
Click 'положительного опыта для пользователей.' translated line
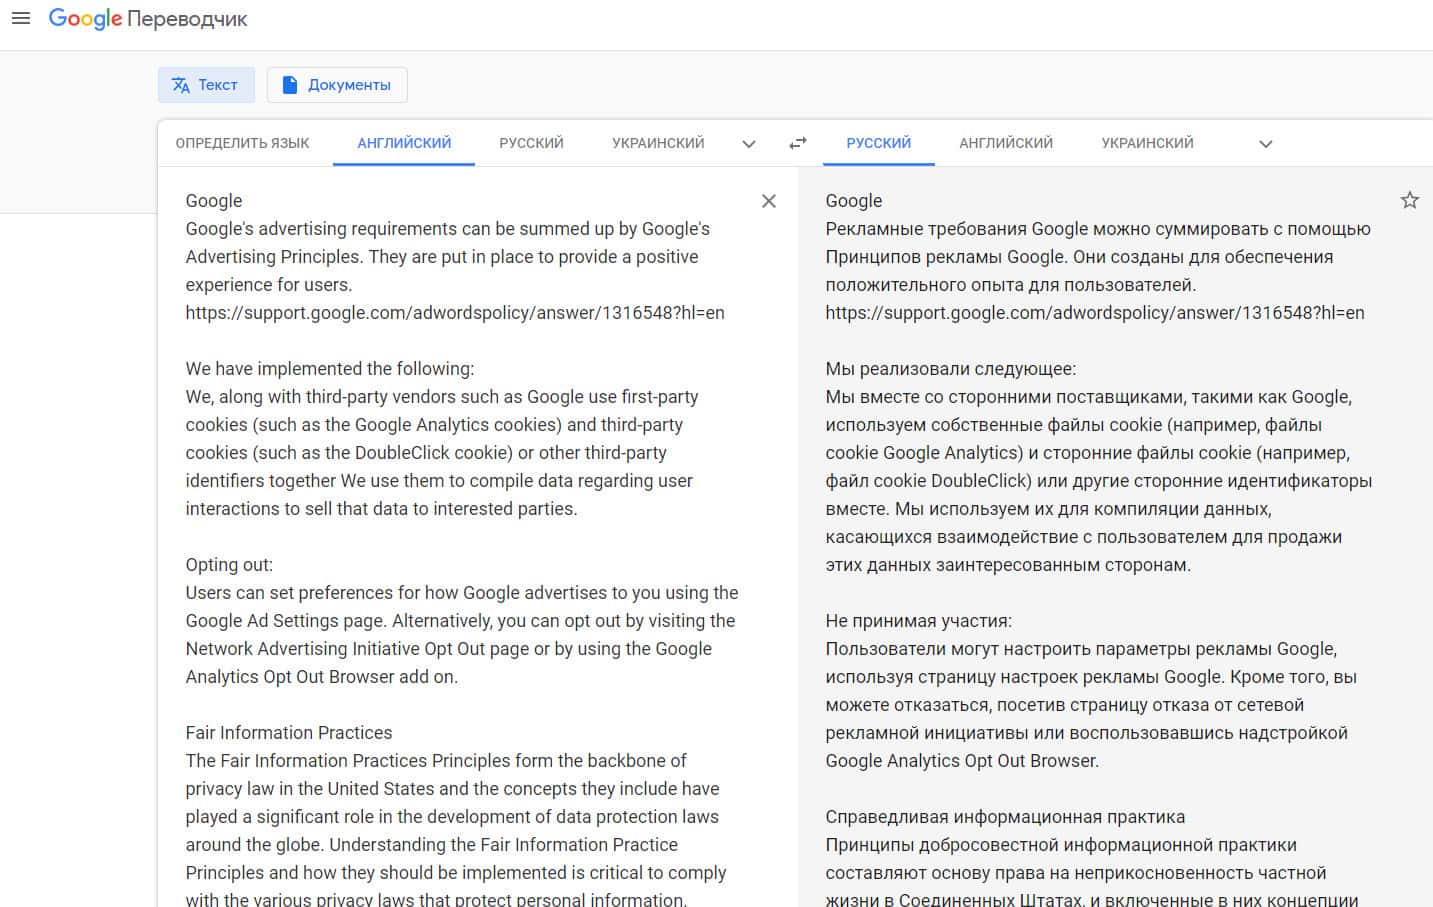pyautogui.click(x=1011, y=285)
